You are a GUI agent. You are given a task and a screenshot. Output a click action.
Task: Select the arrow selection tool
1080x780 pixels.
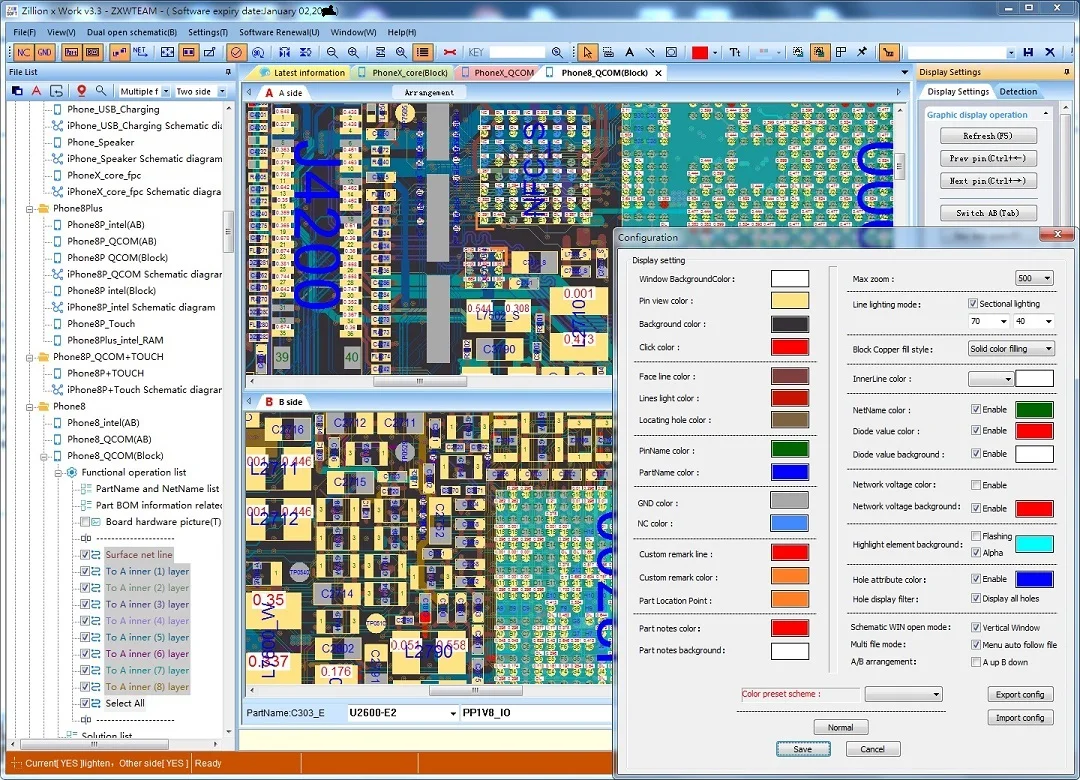[588, 52]
